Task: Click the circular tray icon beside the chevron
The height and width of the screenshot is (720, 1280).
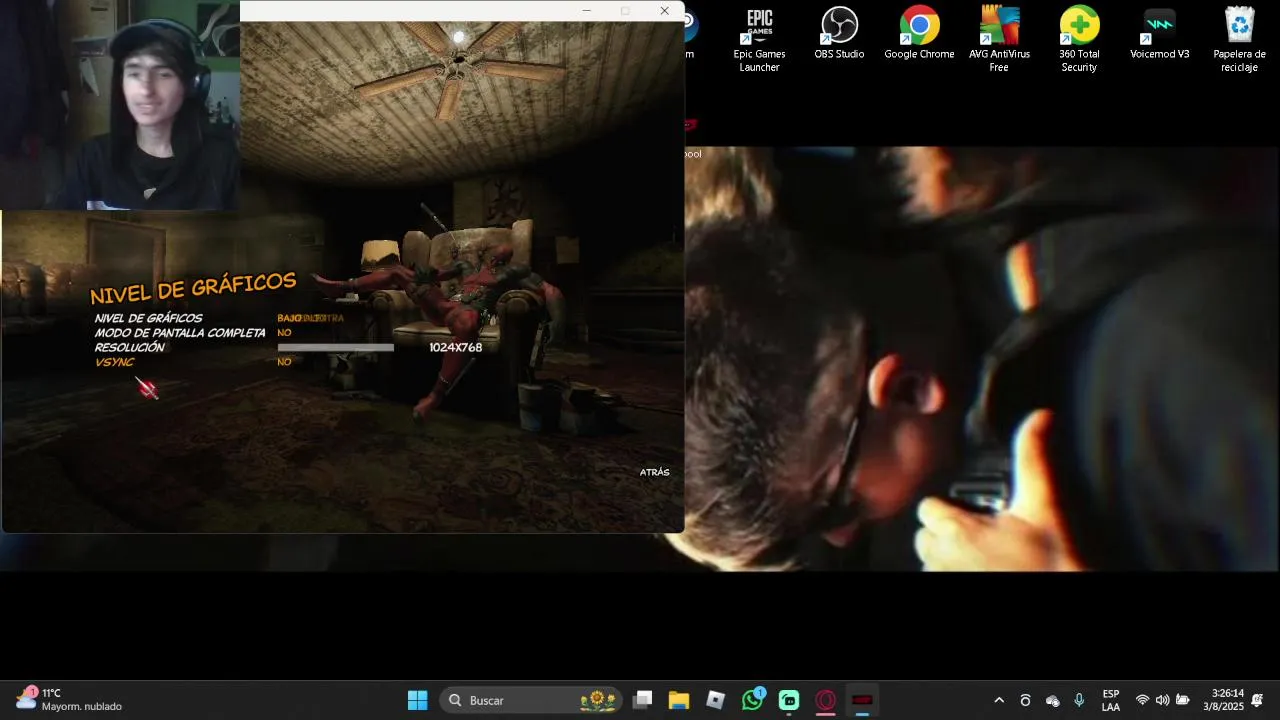Action: (1025, 700)
